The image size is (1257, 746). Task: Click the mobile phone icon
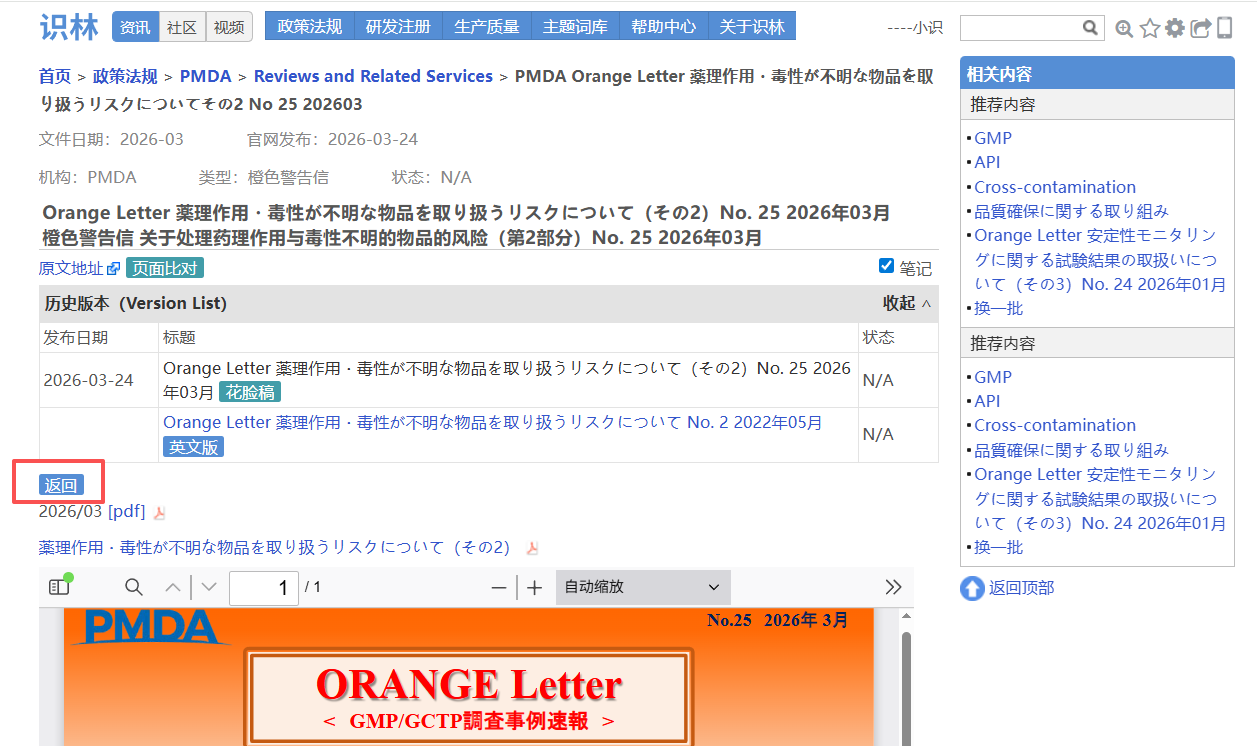pos(1224,28)
